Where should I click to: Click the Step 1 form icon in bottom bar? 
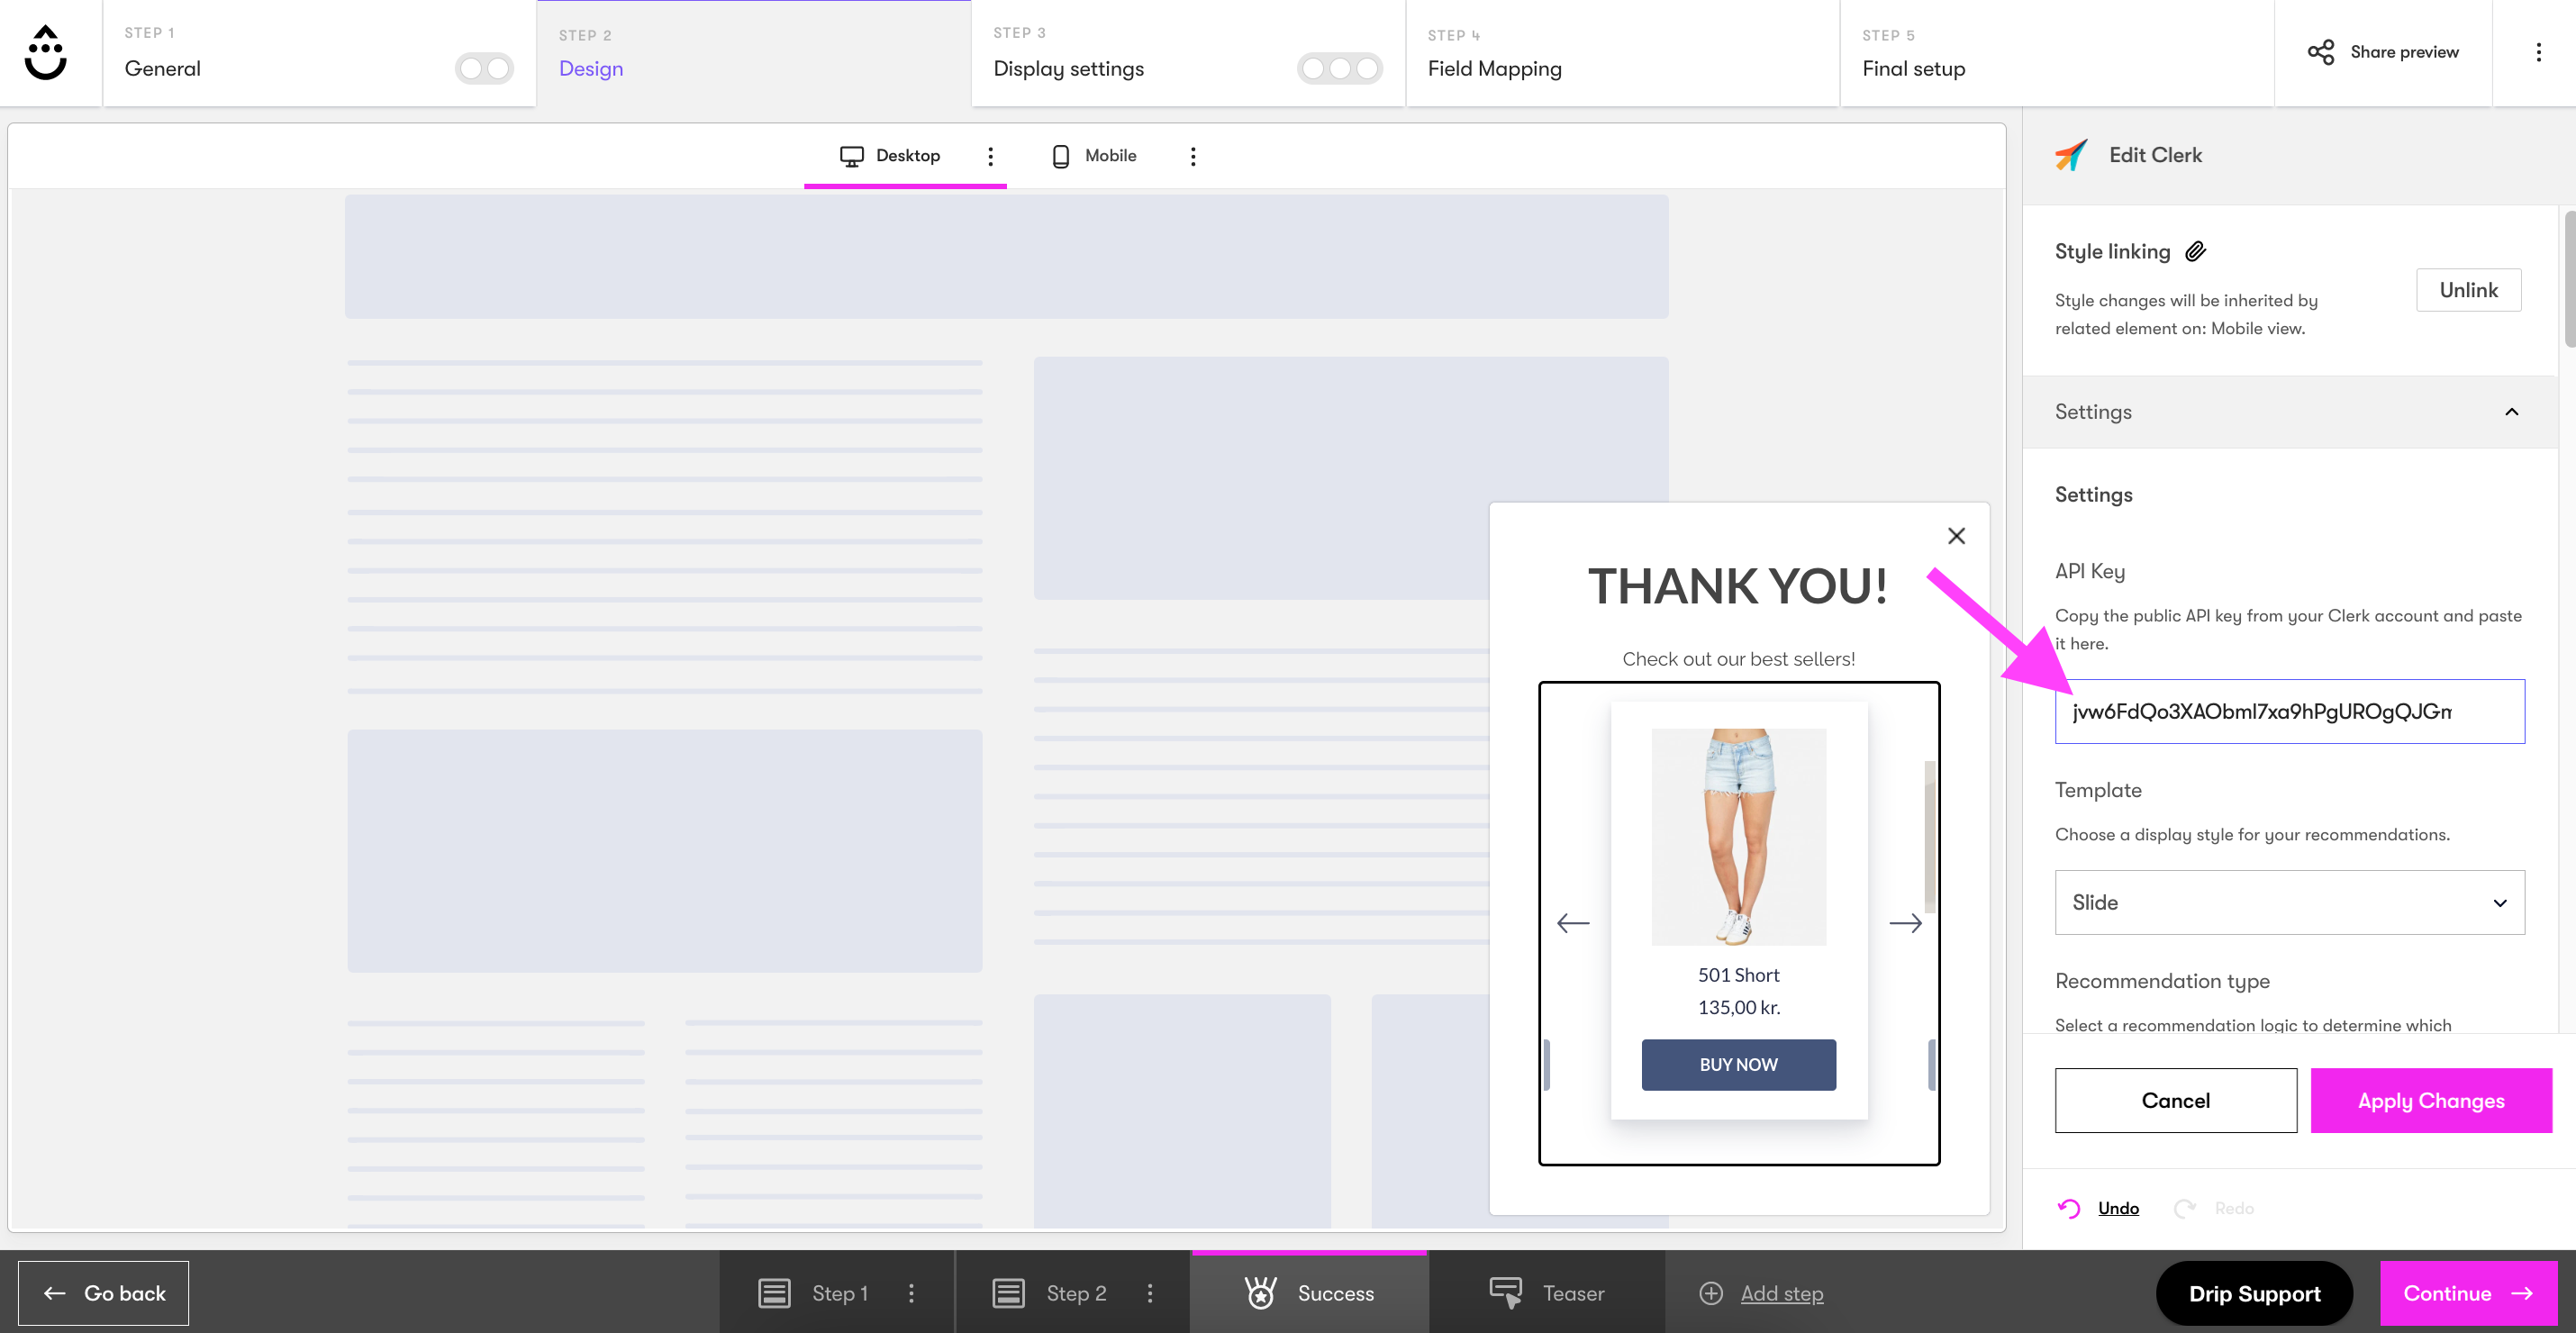pyautogui.click(x=774, y=1293)
